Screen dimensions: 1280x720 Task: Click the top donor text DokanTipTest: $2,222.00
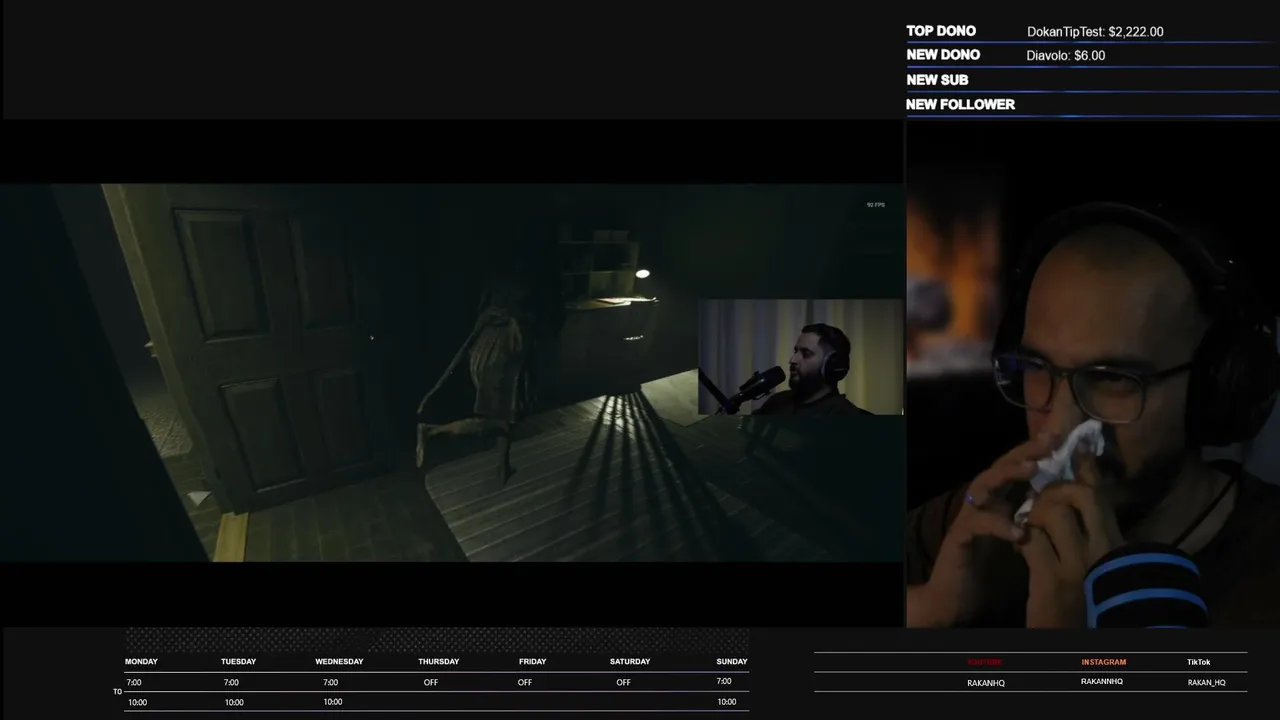1095,32
